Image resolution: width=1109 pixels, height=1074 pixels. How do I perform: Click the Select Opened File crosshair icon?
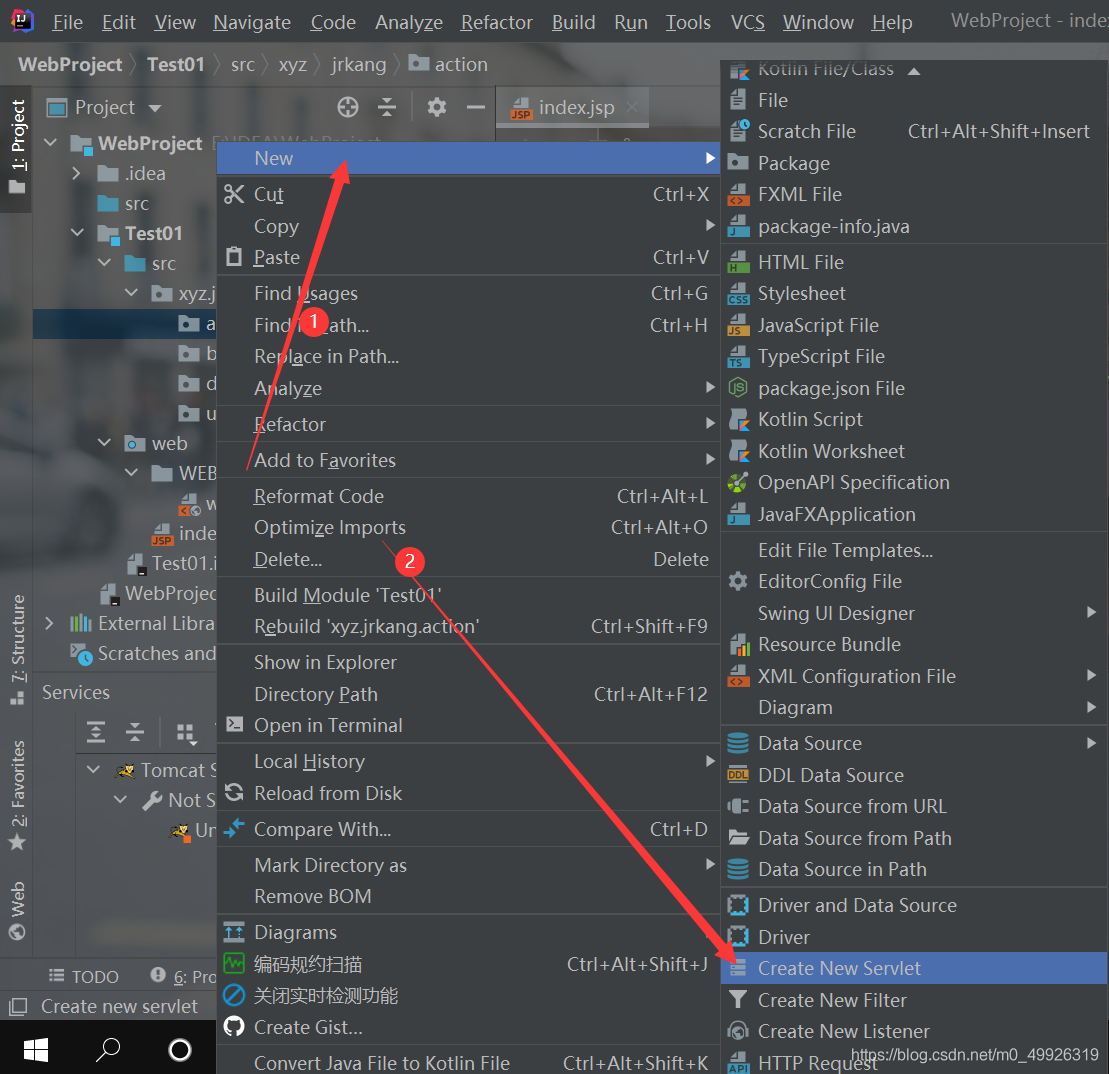347,107
